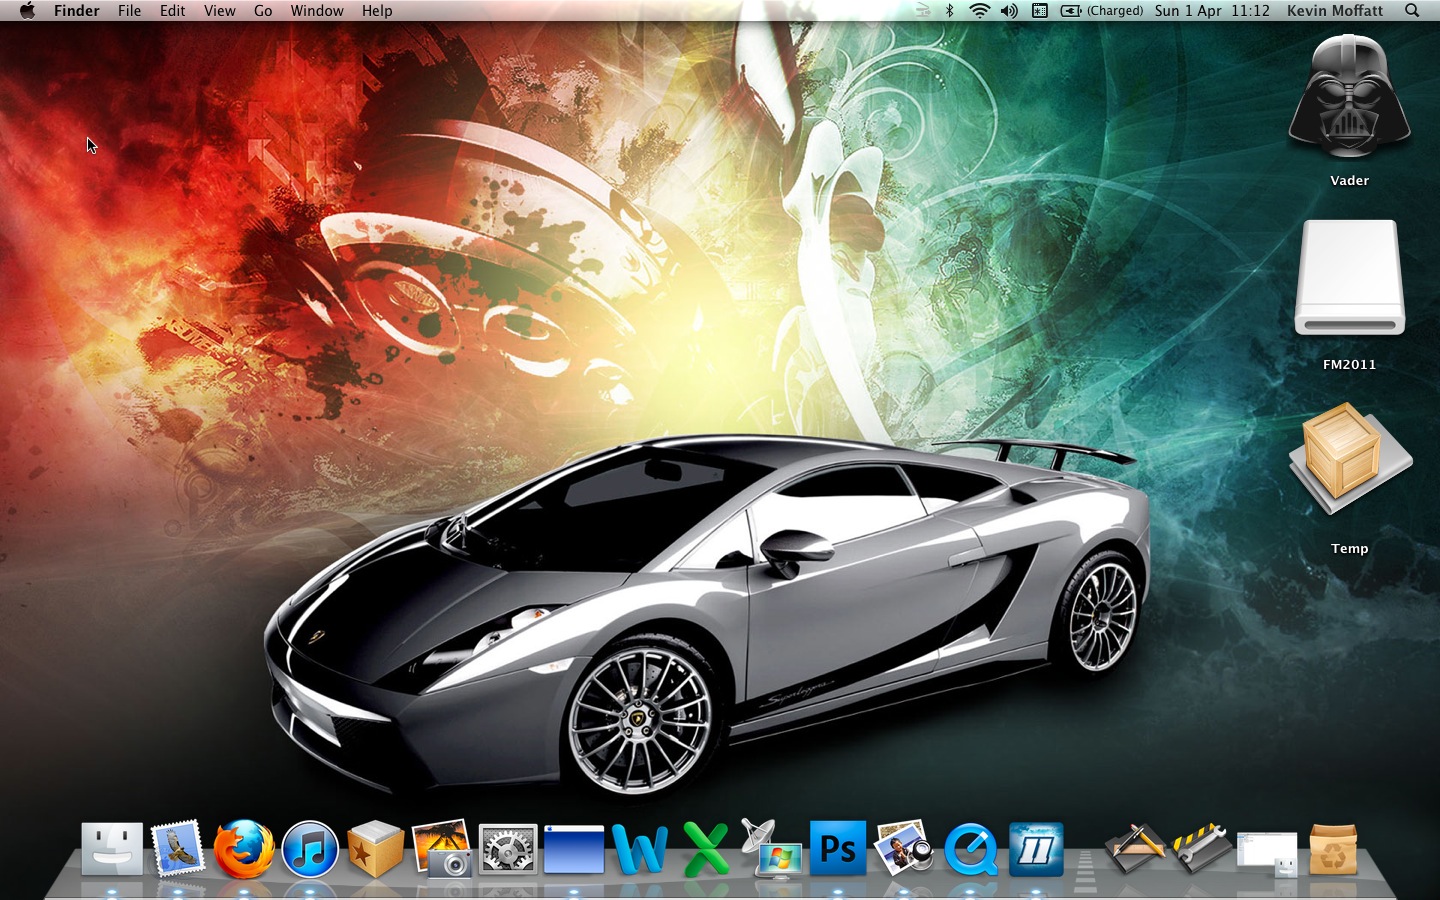Open the volume control in menu bar
The image size is (1440, 900).
(1009, 11)
